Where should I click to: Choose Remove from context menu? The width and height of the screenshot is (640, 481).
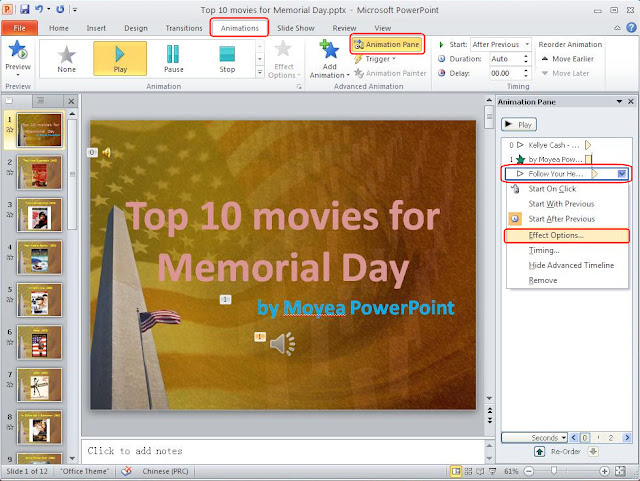(567, 281)
